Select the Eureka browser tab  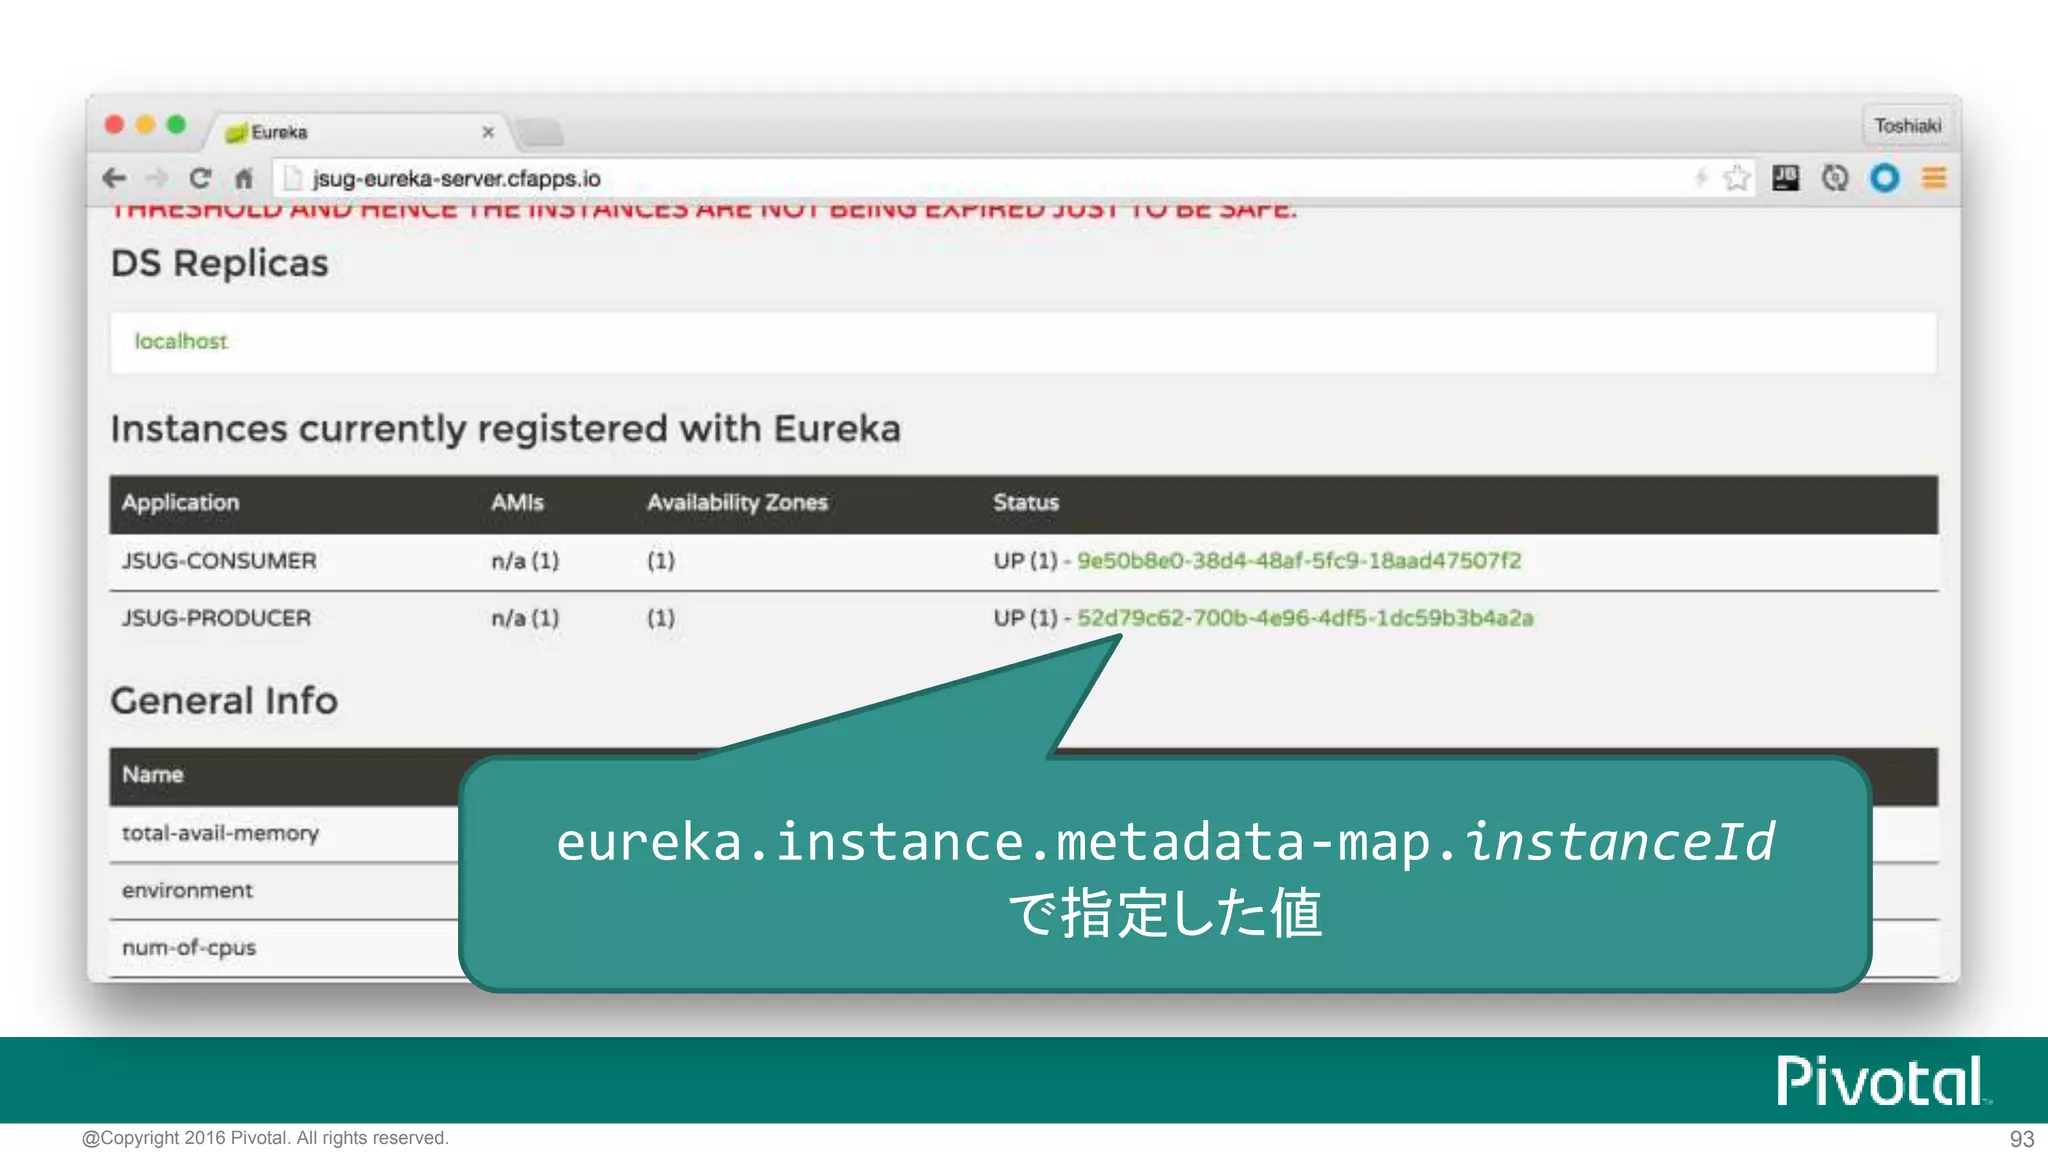pos(360,132)
